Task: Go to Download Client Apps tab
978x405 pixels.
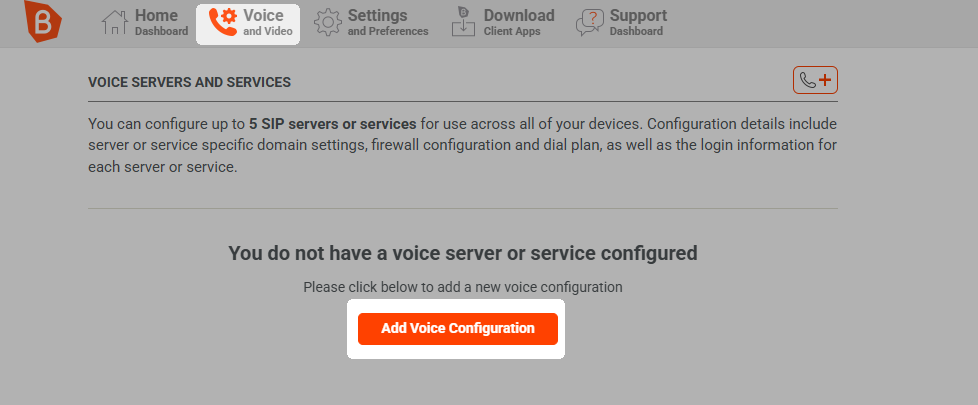Action: coord(503,22)
